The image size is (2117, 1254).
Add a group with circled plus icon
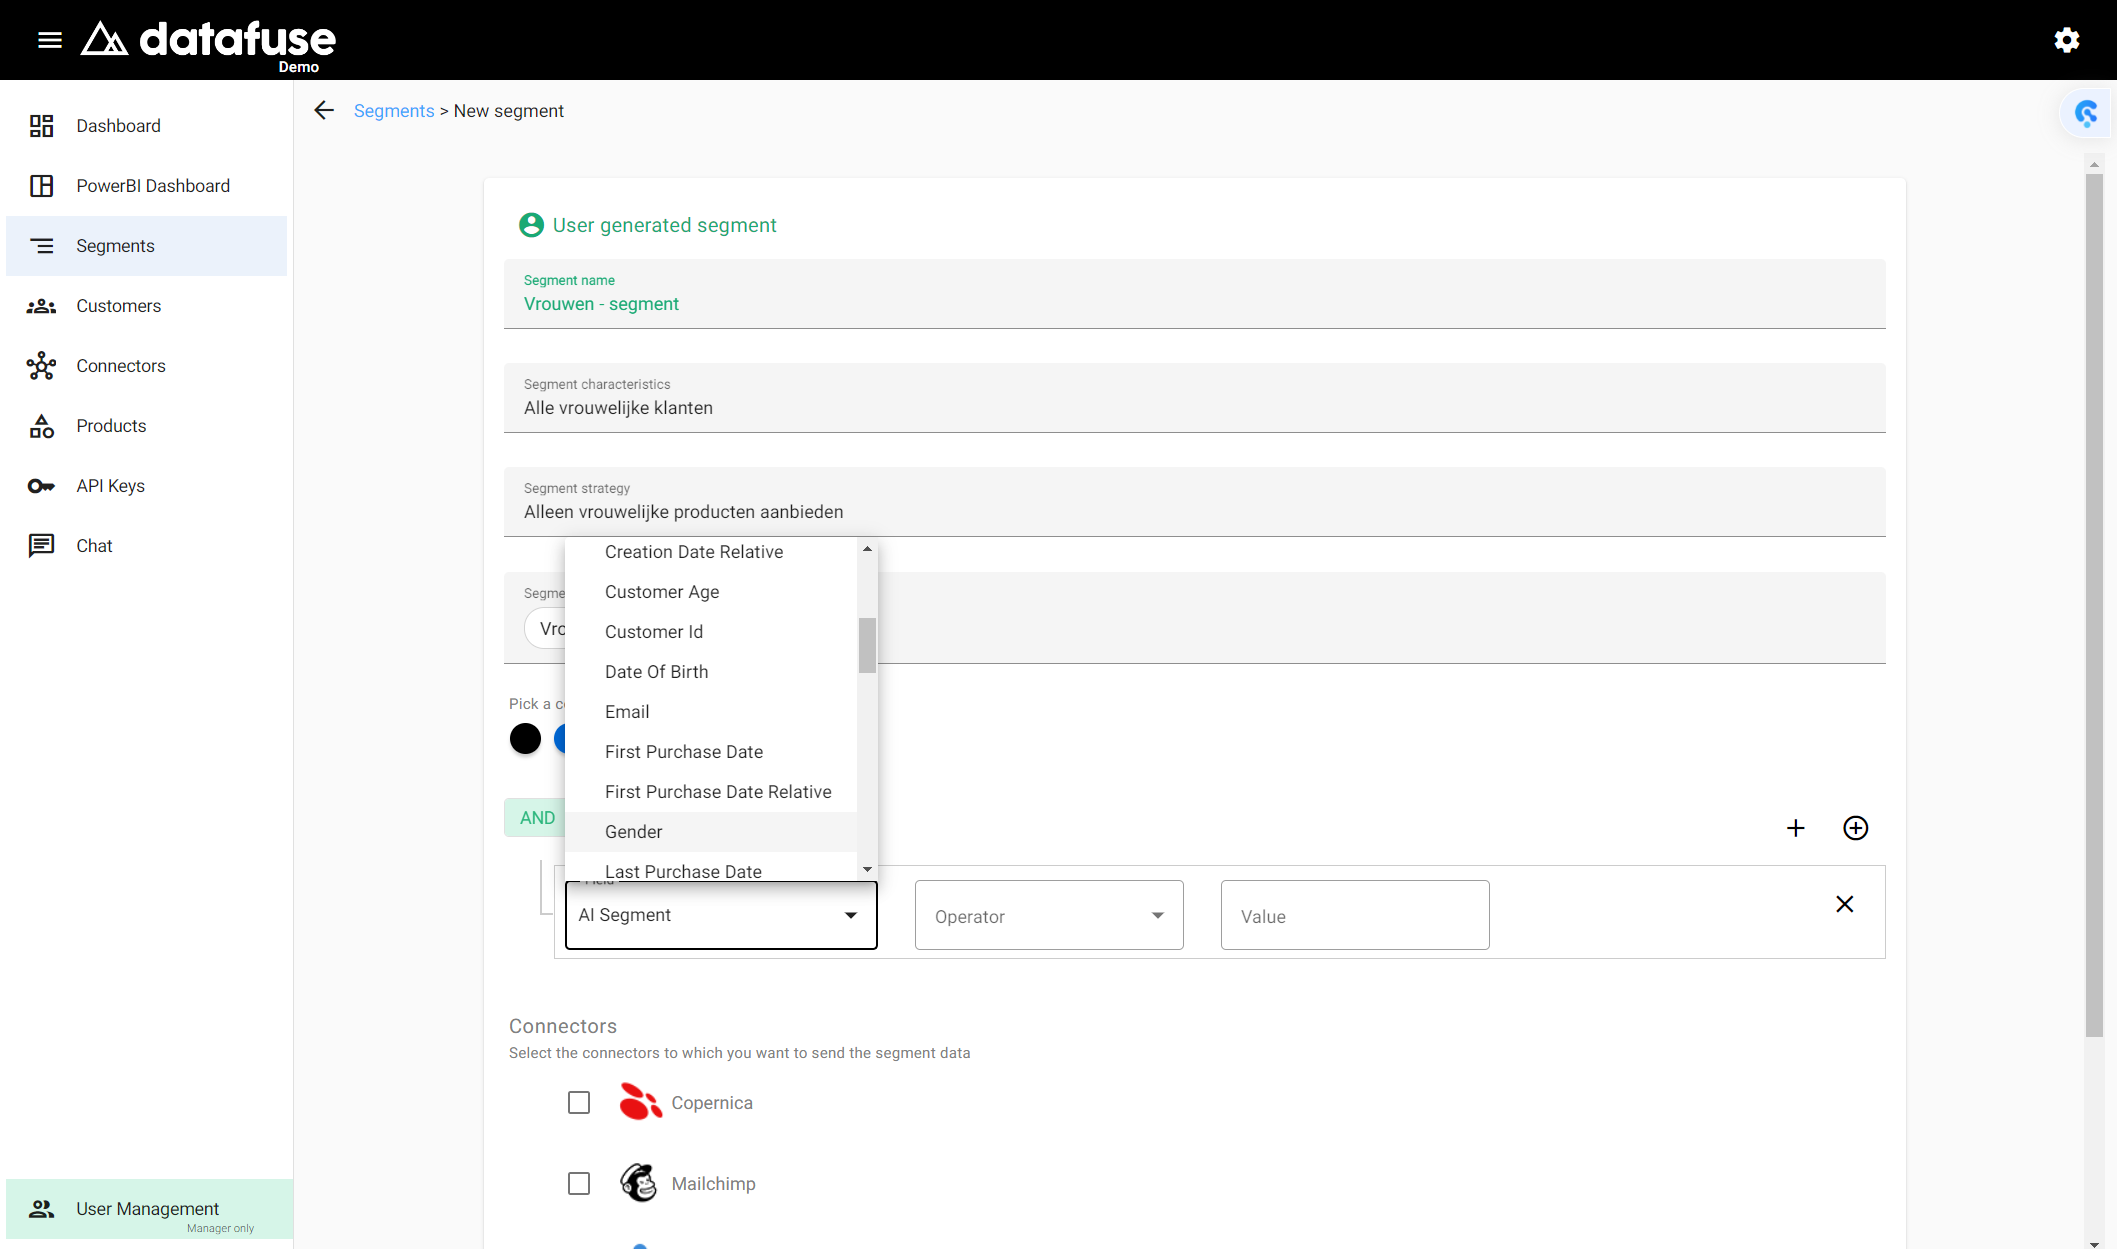(x=1856, y=828)
